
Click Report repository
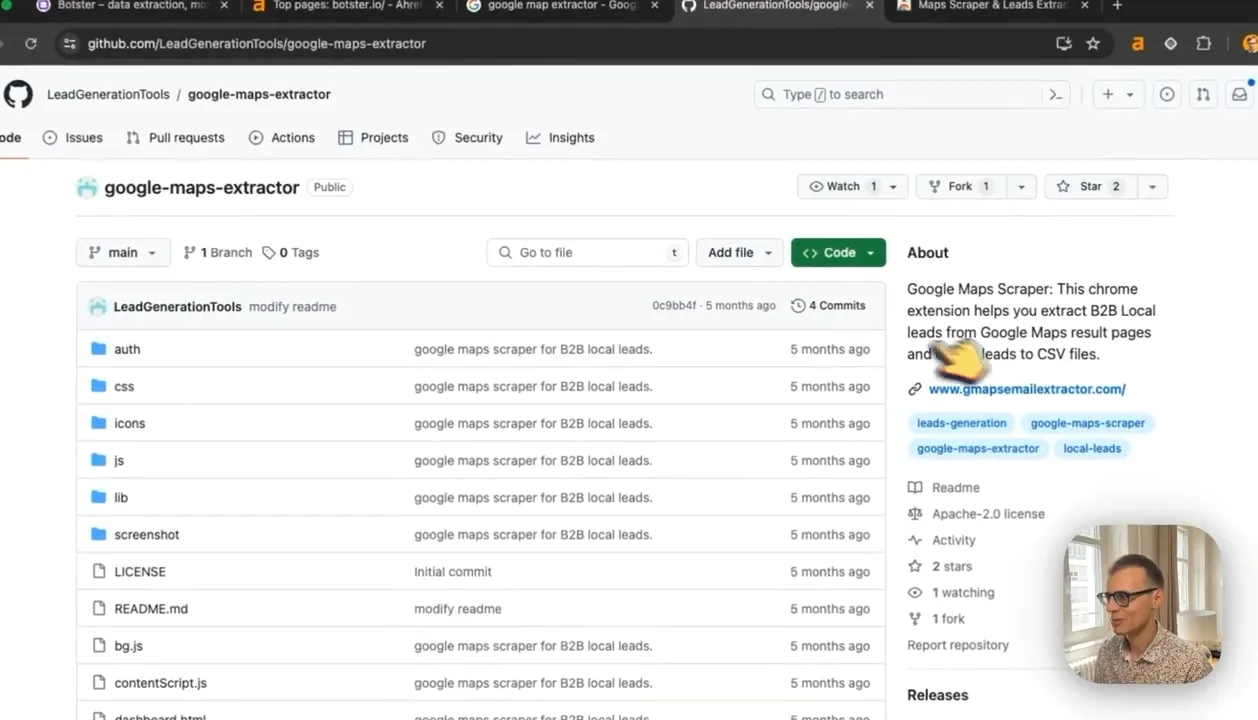[958, 646]
